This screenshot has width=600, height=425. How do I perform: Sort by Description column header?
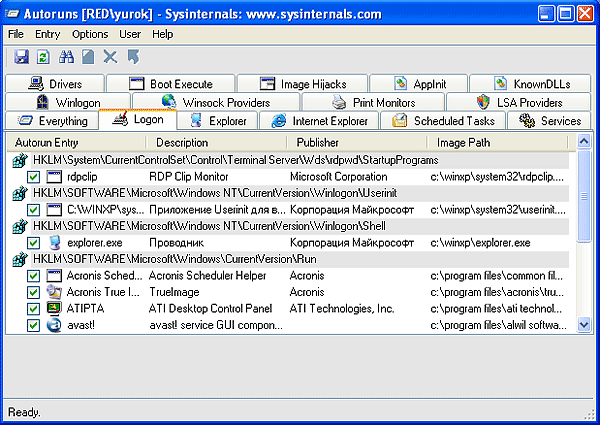(216, 143)
